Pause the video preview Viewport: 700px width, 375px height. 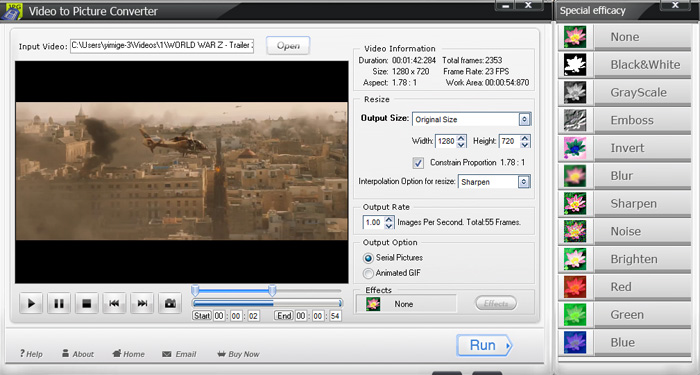tap(58, 304)
